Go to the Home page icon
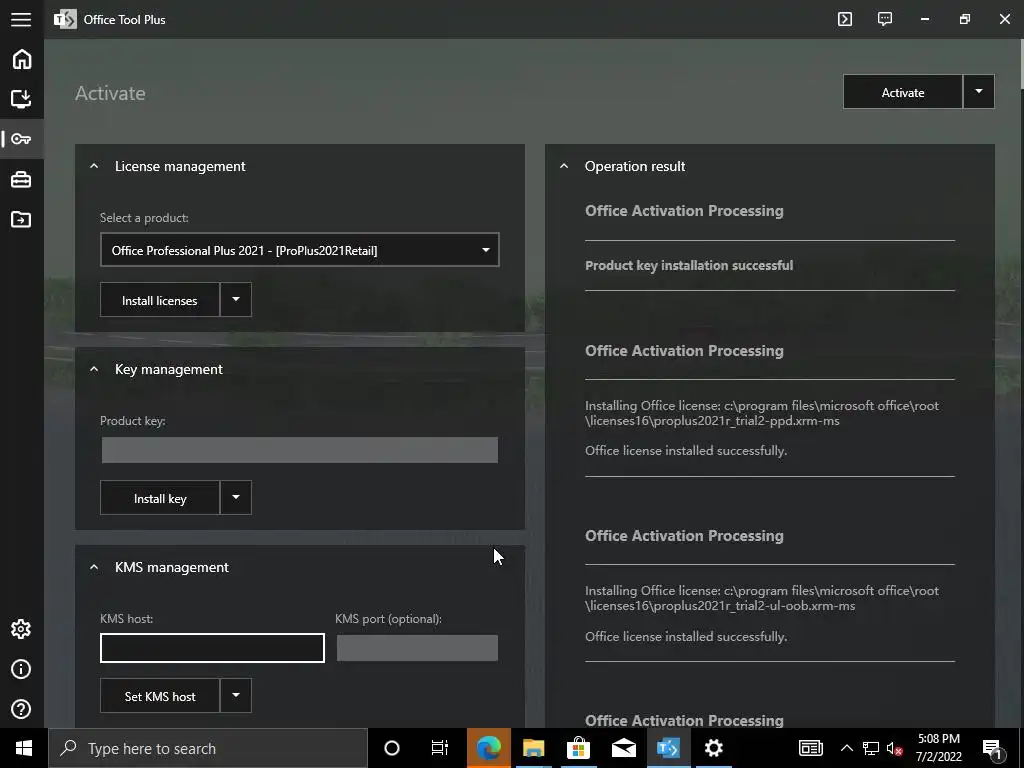1024x768 pixels. point(22,59)
